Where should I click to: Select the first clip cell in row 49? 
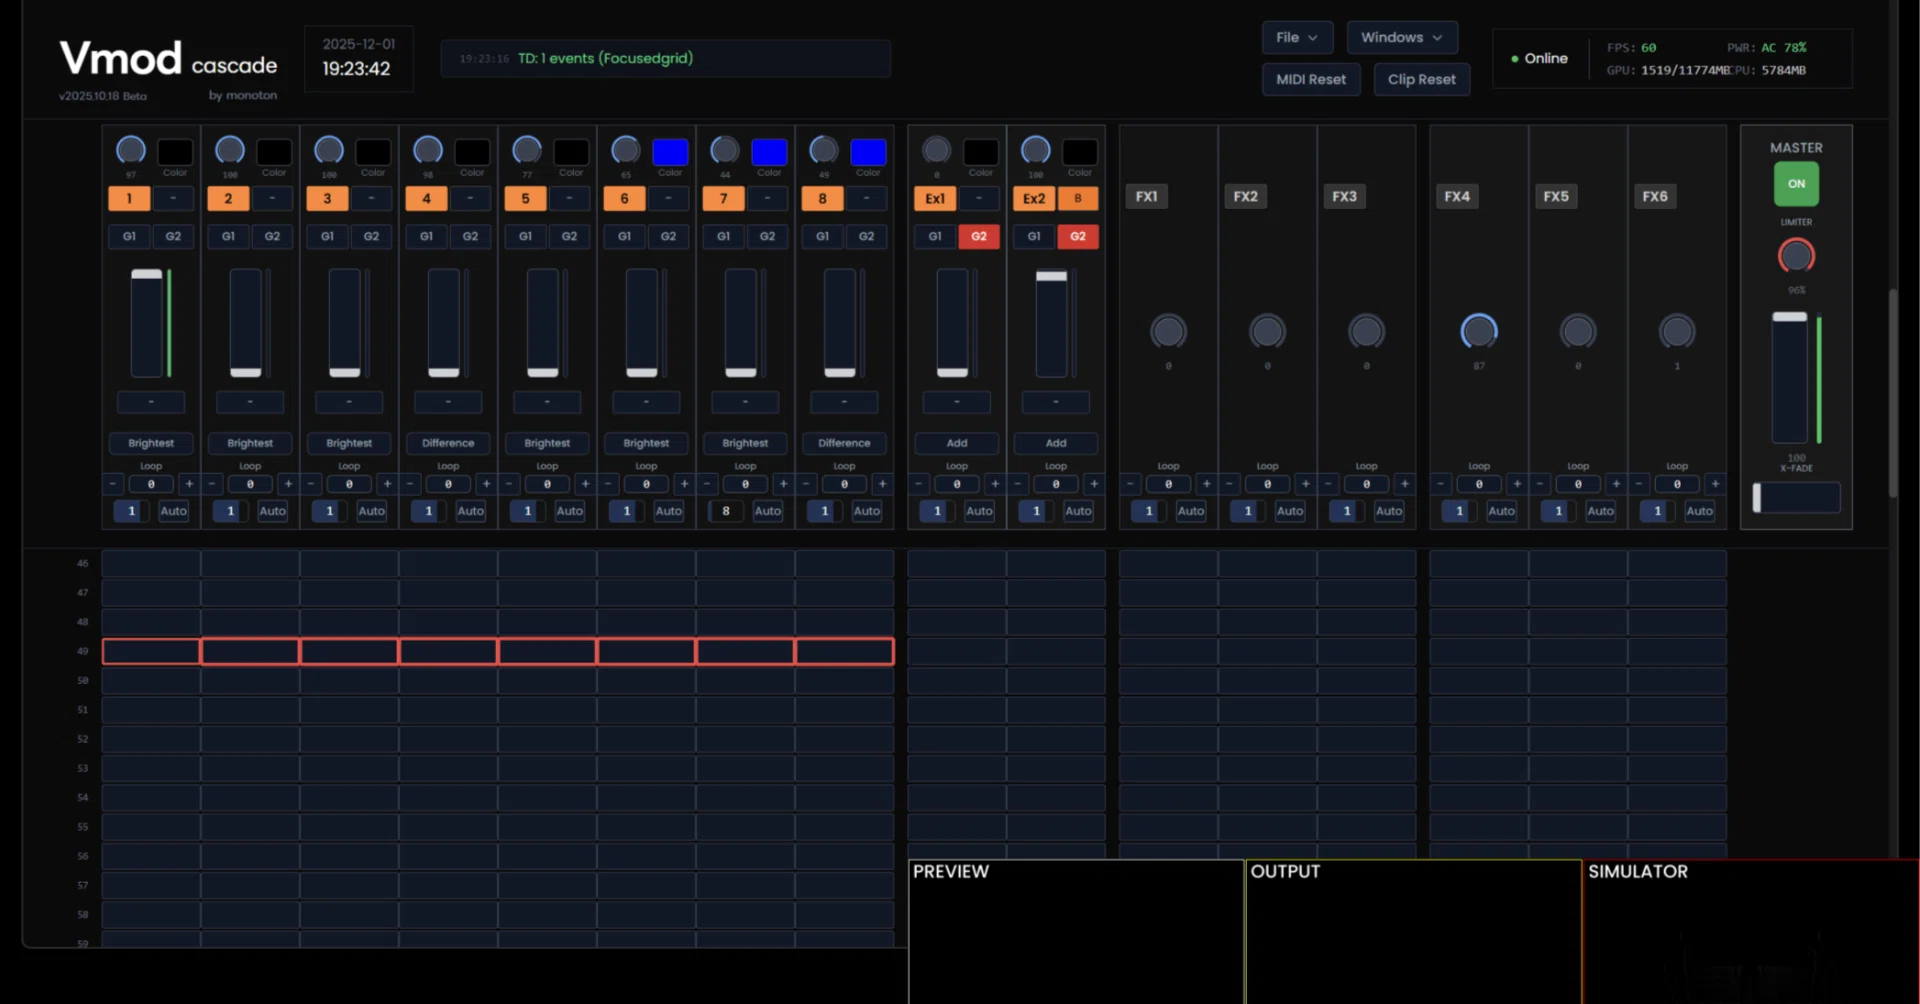click(x=151, y=652)
